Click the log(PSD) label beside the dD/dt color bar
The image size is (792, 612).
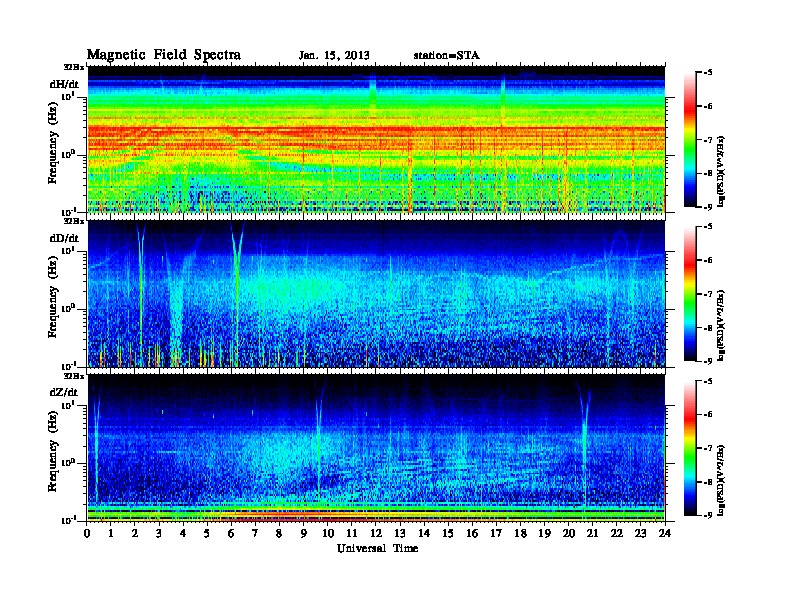pyautogui.click(x=721, y=325)
